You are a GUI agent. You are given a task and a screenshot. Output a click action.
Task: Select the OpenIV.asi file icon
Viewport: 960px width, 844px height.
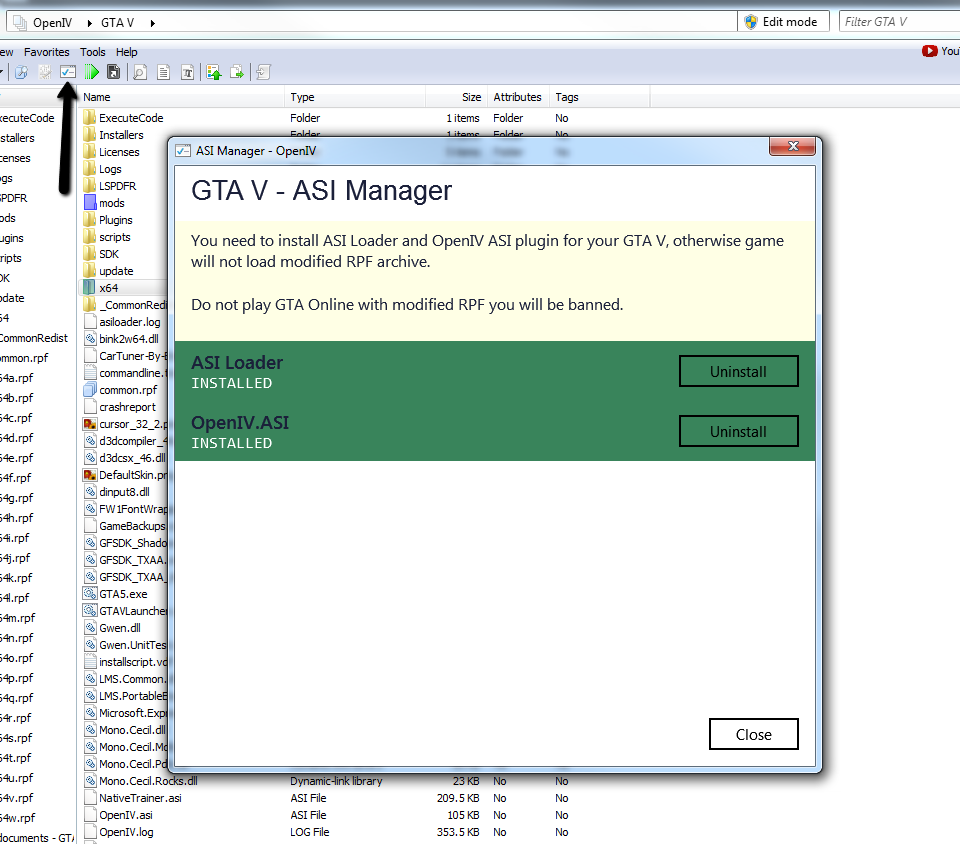click(90, 815)
